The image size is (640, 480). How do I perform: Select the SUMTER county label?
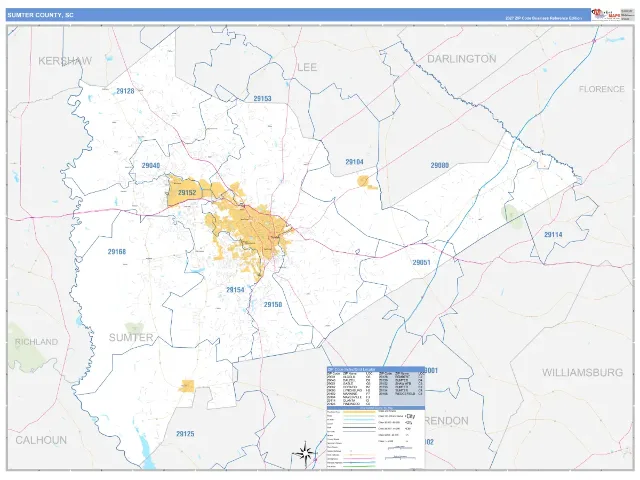pyautogui.click(x=131, y=338)
